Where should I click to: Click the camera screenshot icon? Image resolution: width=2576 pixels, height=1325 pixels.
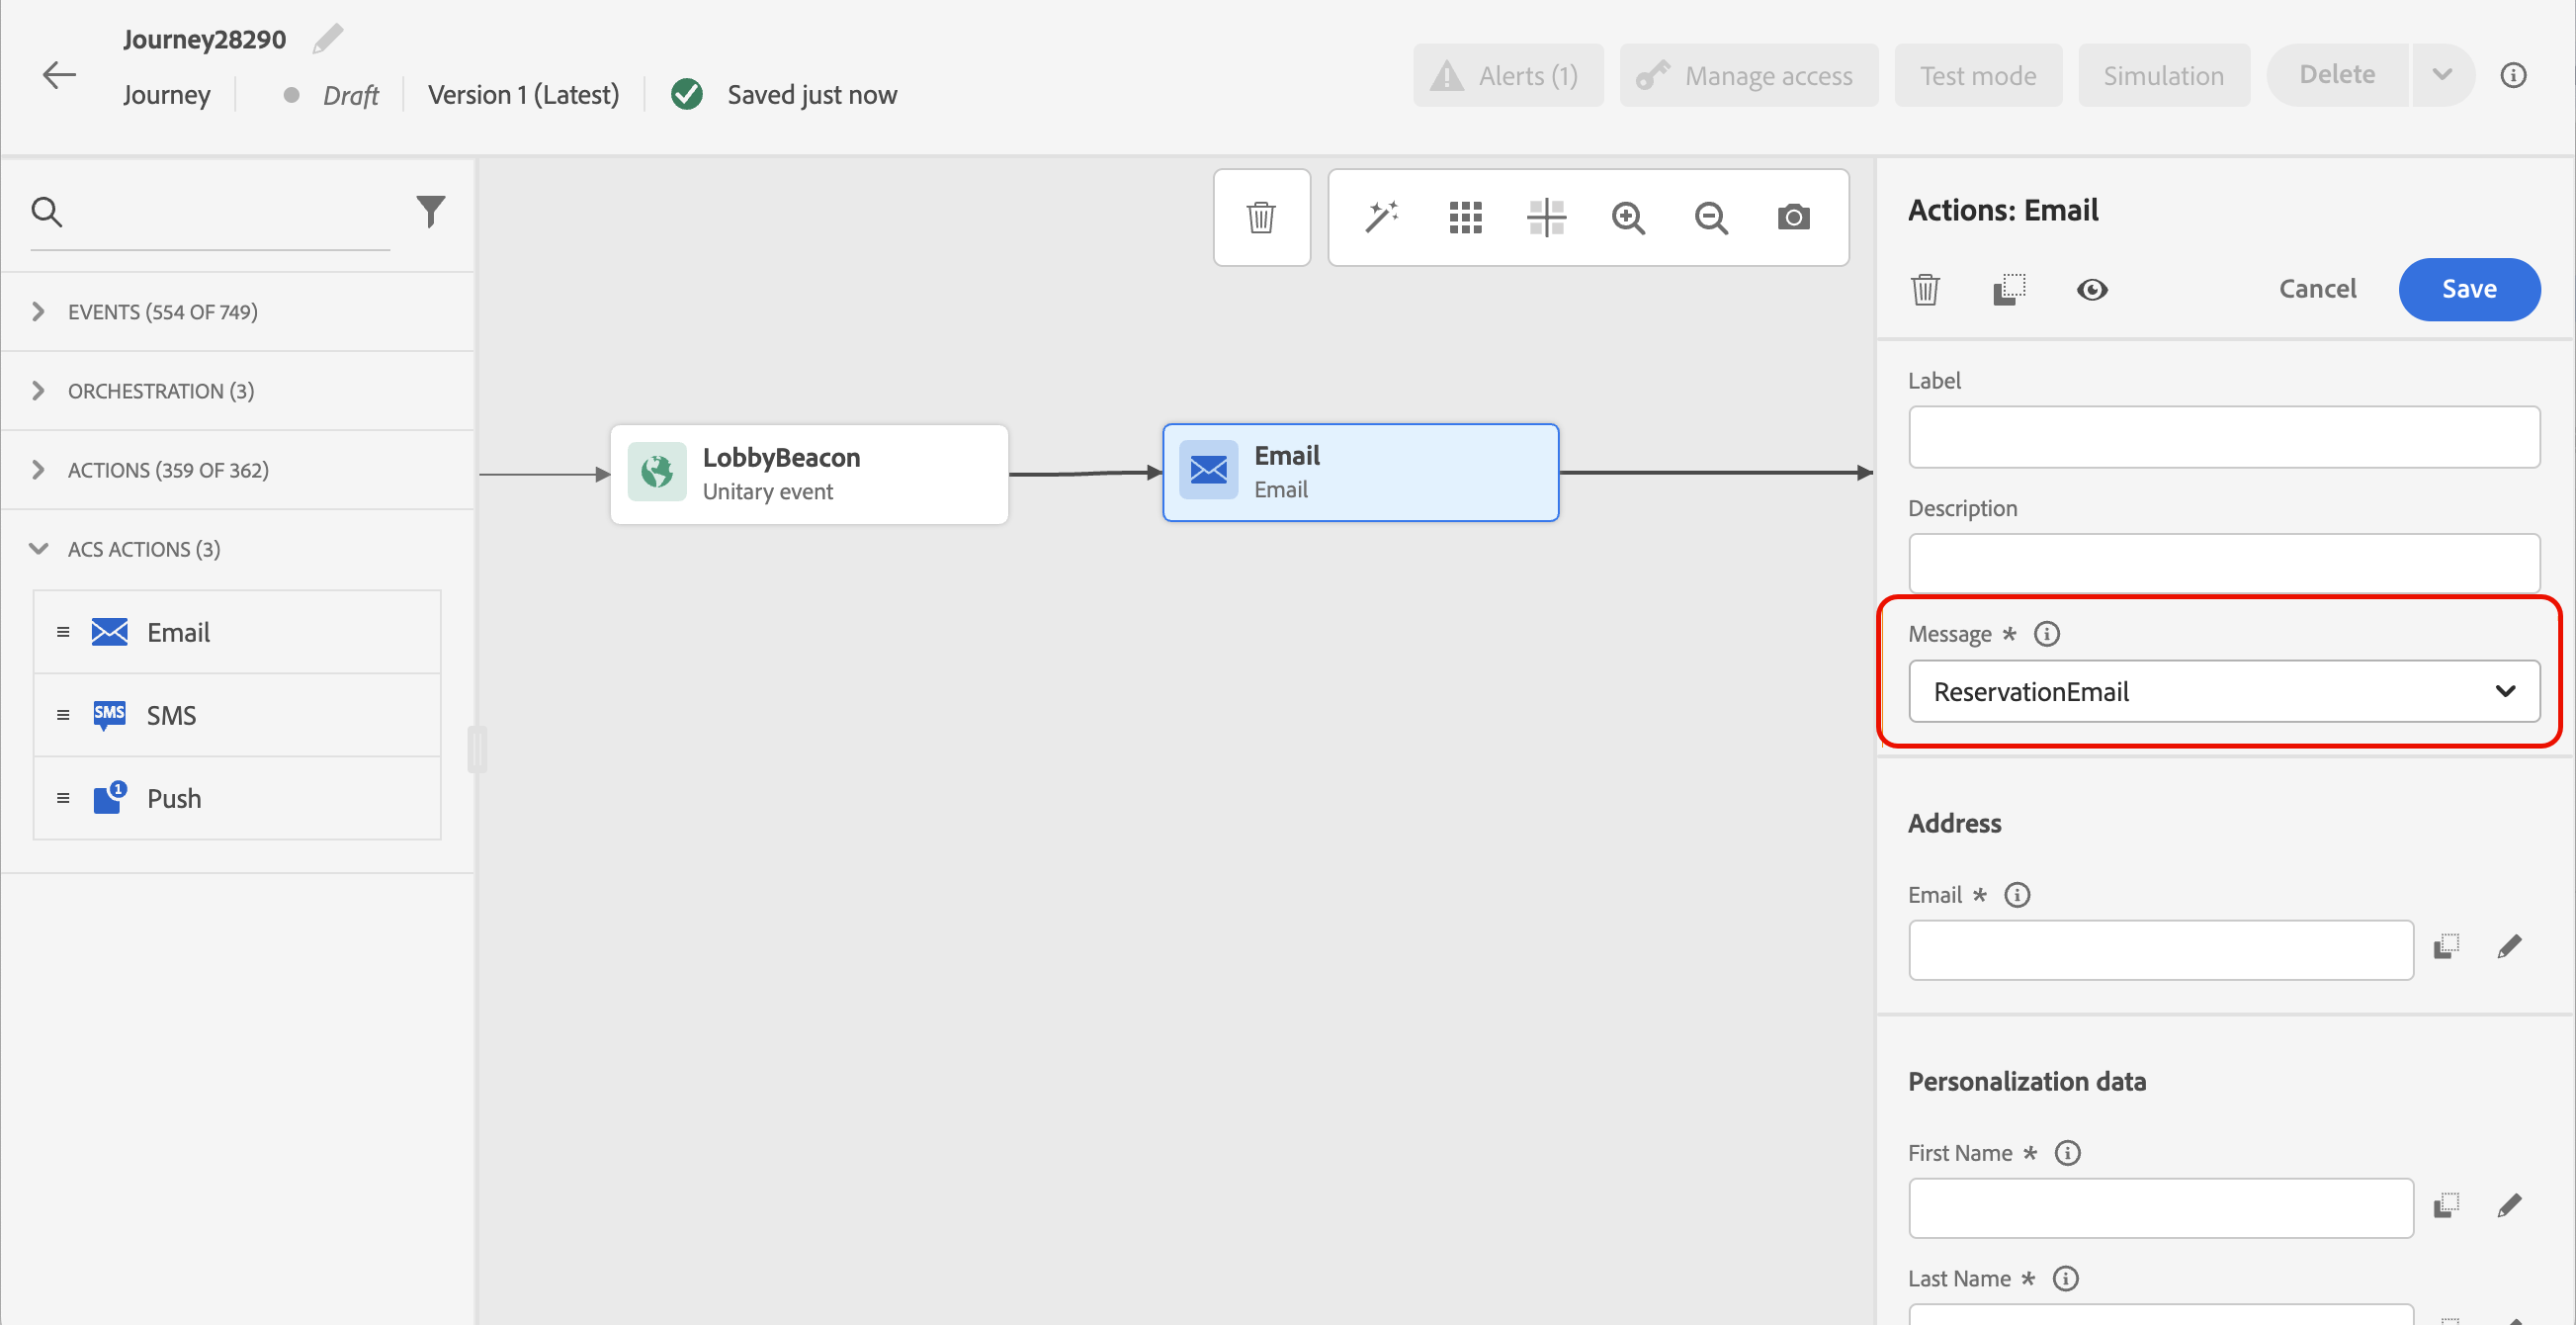tap(1793, 217)
